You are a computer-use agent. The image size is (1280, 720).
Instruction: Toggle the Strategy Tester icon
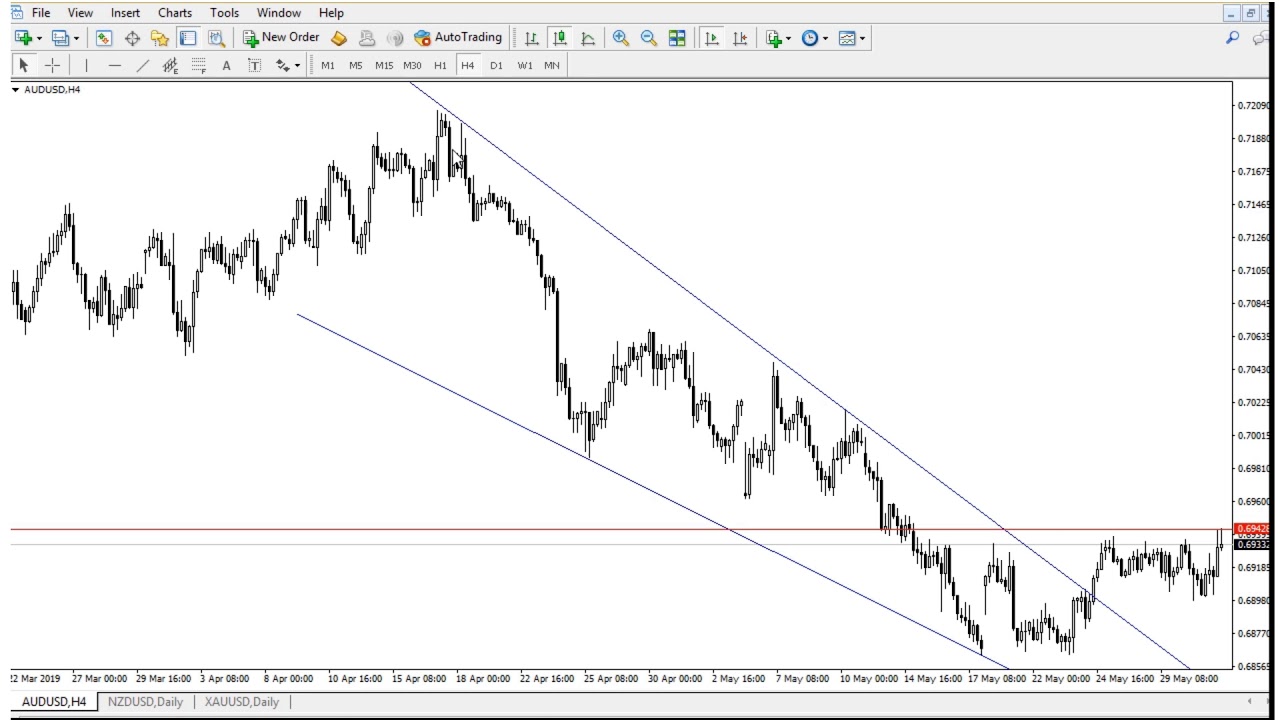[216, 38]
